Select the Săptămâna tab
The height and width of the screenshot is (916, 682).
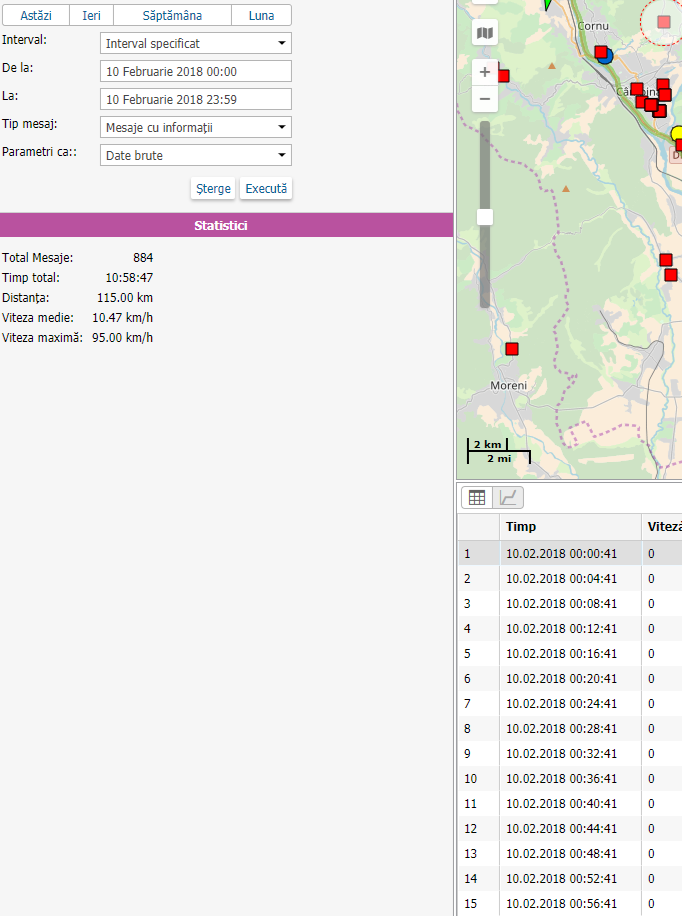[x=172, y=16]
